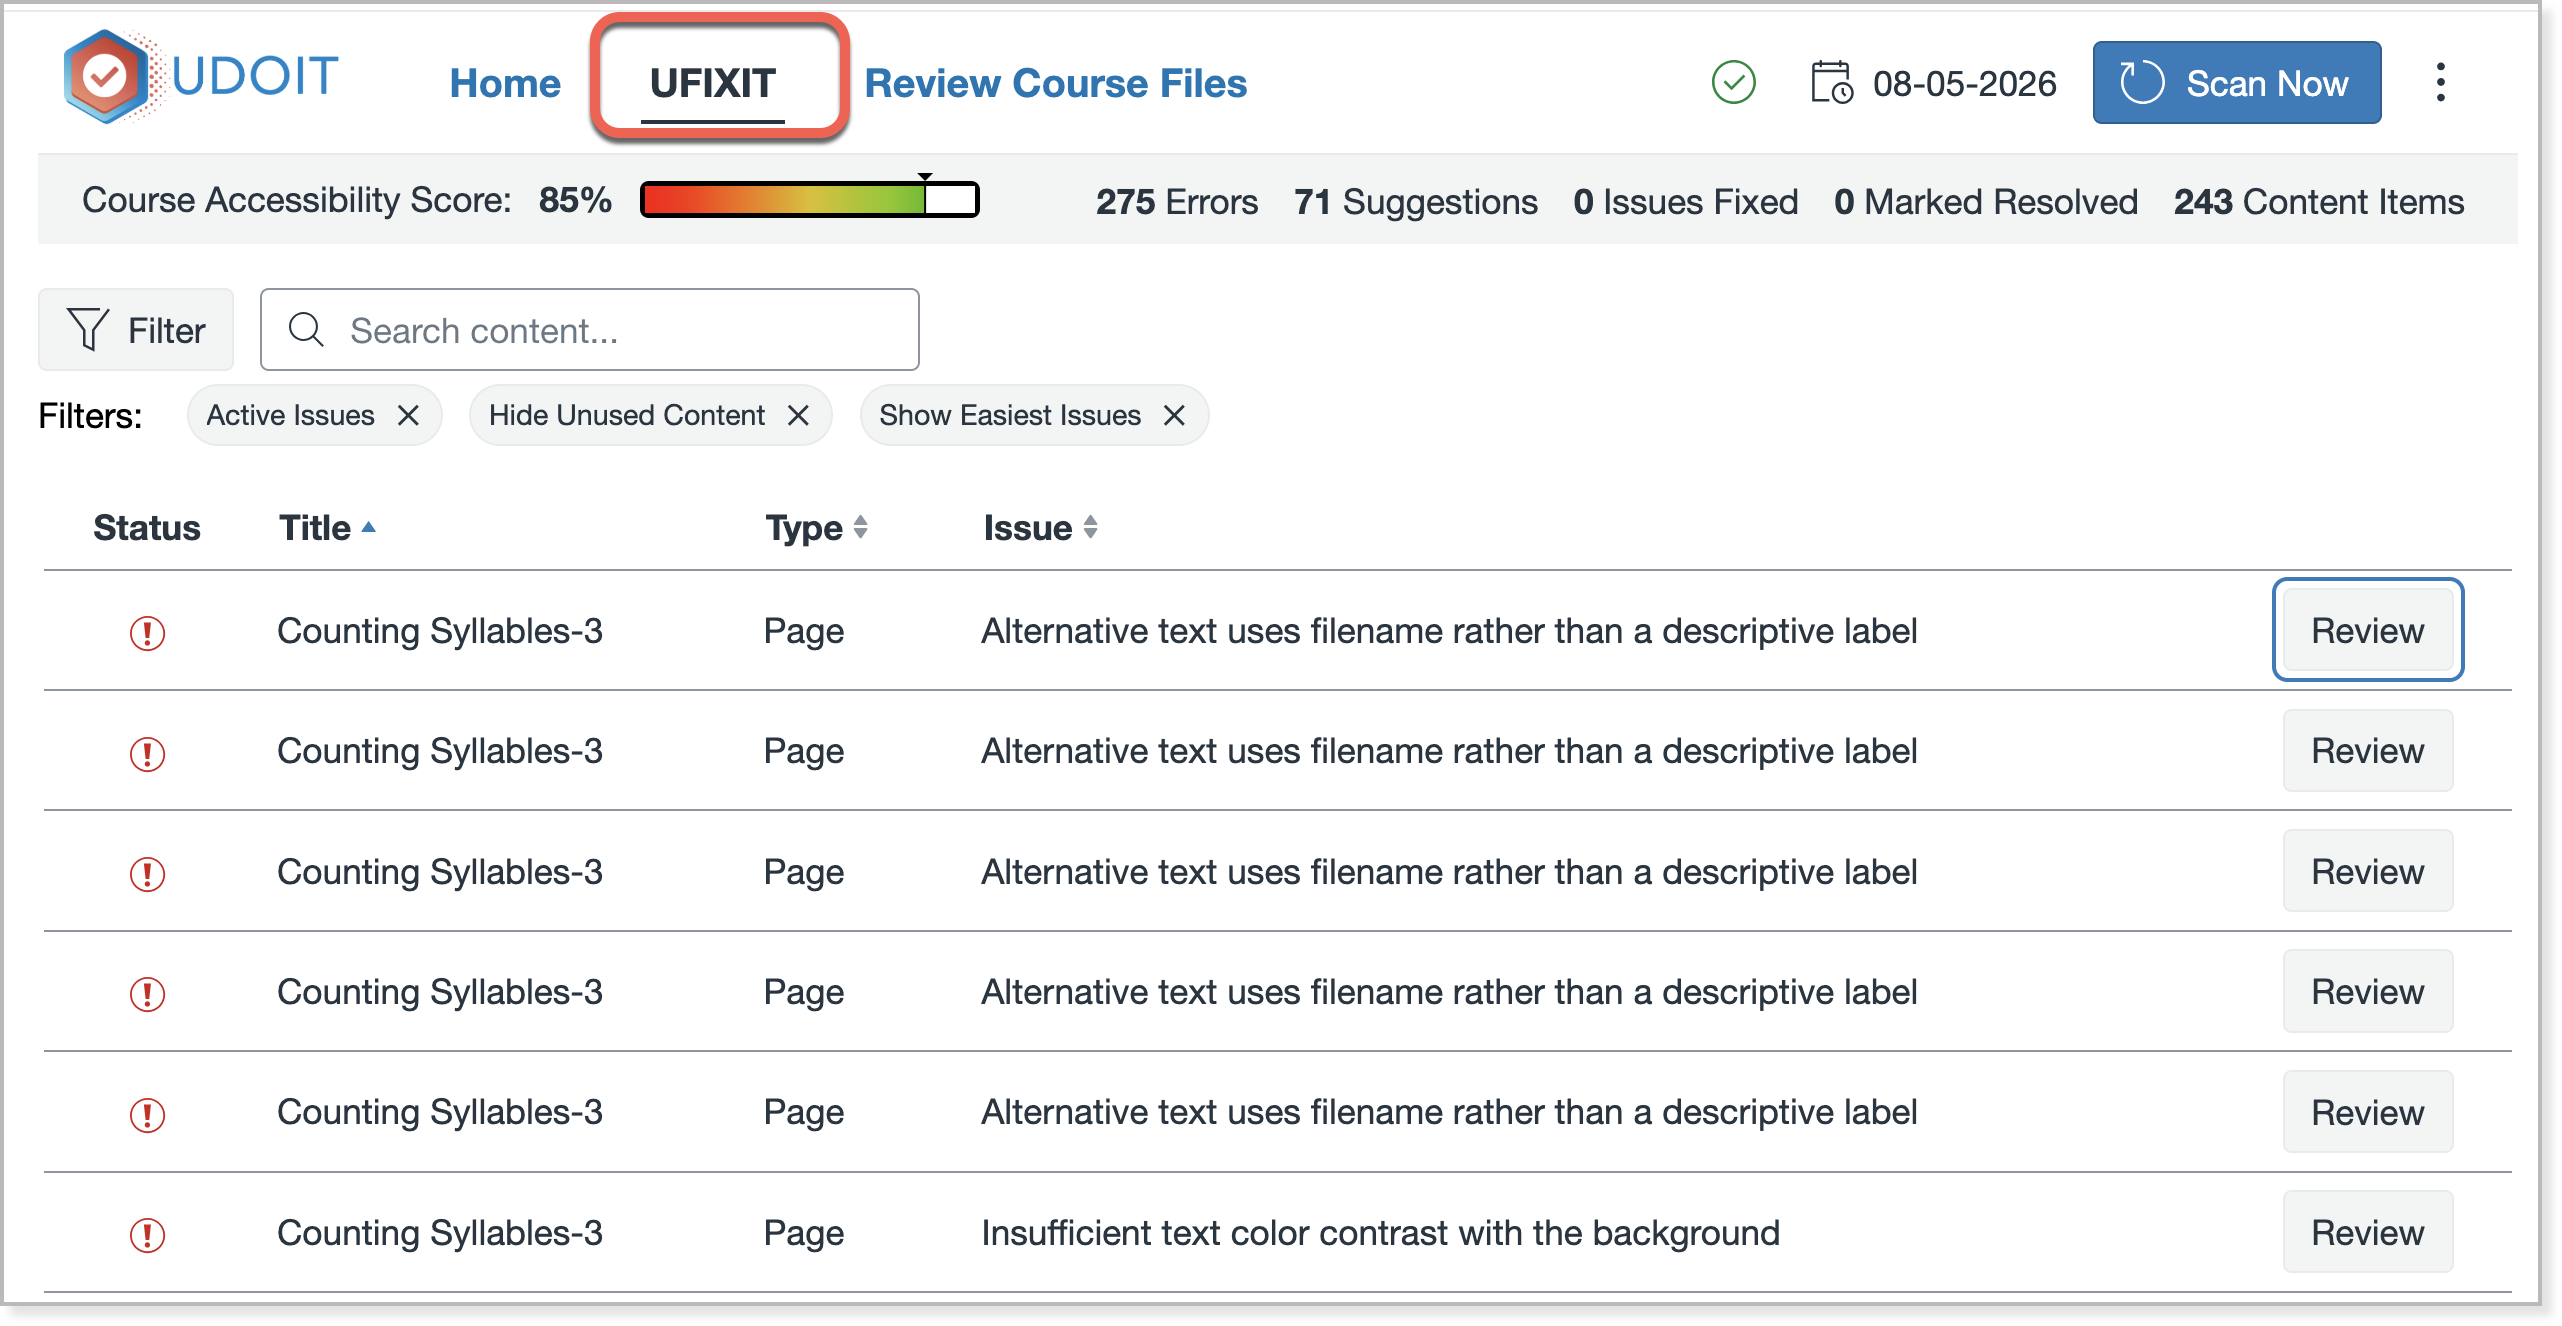Image resolution: width=2562 pixels, height=1326 pixels.
Task: Click the 0 Marked Resolved count
Action: (1986, 202)
